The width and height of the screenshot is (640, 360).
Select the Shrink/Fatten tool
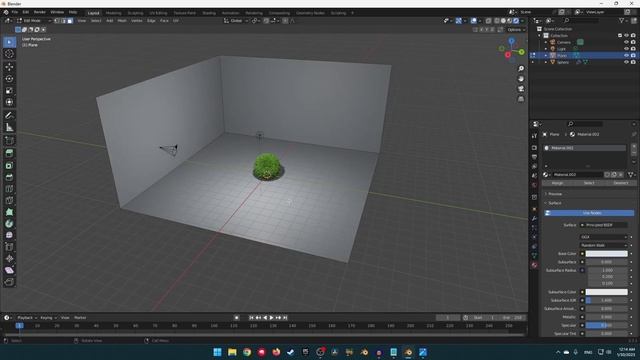click(x=9, y=259)
